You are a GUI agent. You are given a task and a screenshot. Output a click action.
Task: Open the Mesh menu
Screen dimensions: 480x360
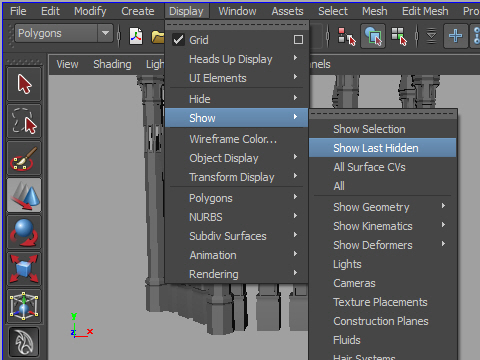(375, 11)
